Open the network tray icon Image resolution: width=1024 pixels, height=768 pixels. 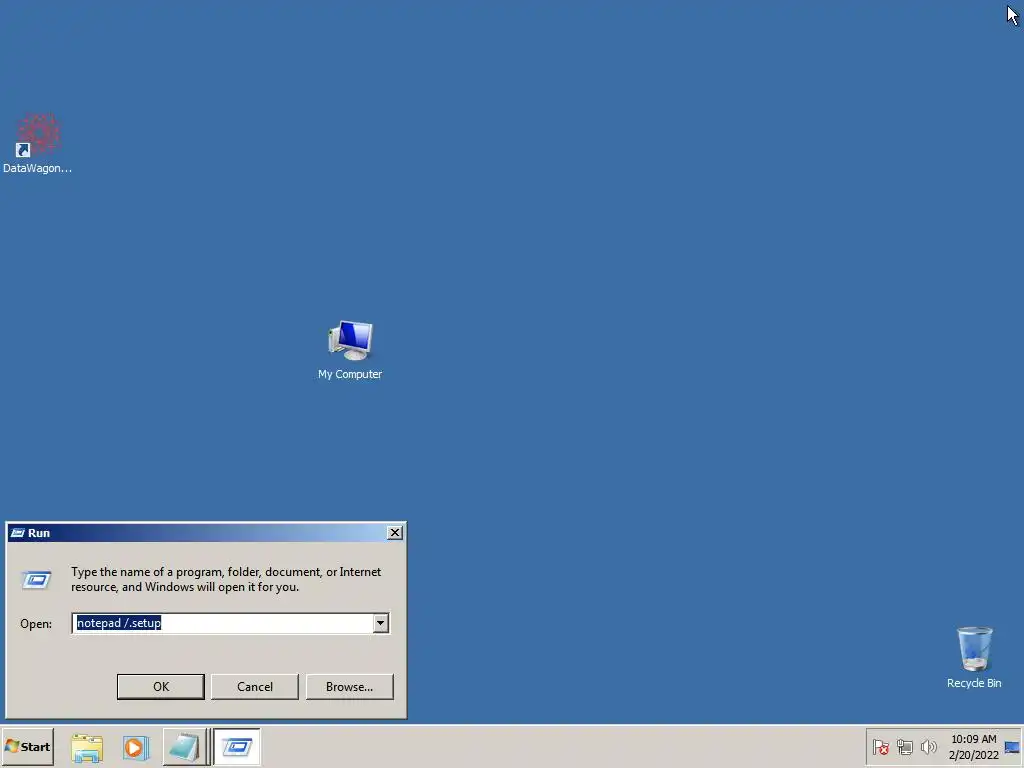click(904, 746)
